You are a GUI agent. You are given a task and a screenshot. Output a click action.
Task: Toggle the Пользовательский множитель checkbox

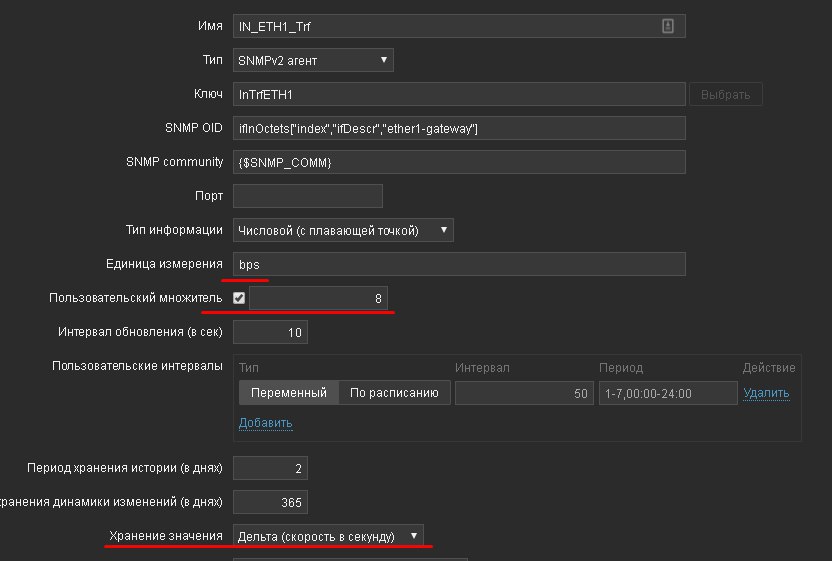click(239, 298)
